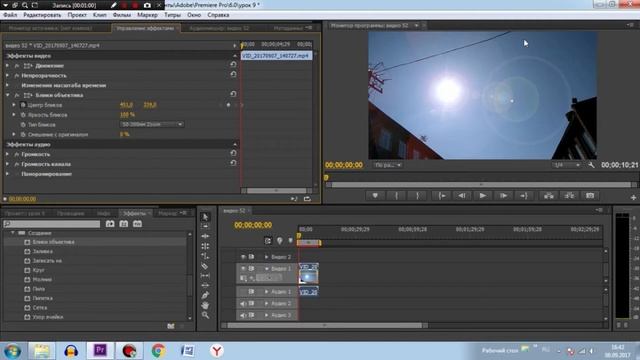Toggle snap in the timeline

pos(268,241)
